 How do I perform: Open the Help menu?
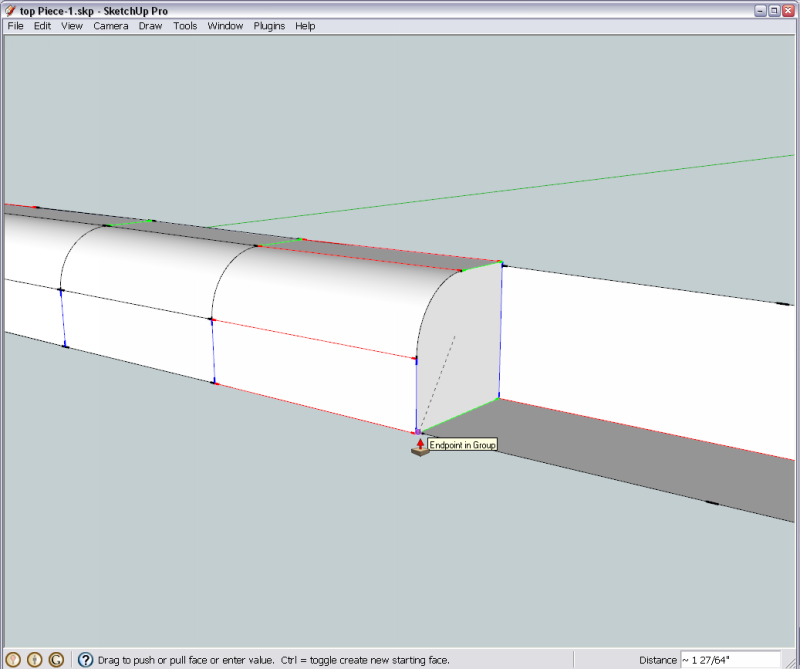pyautogui.click(x=305, y=26)
